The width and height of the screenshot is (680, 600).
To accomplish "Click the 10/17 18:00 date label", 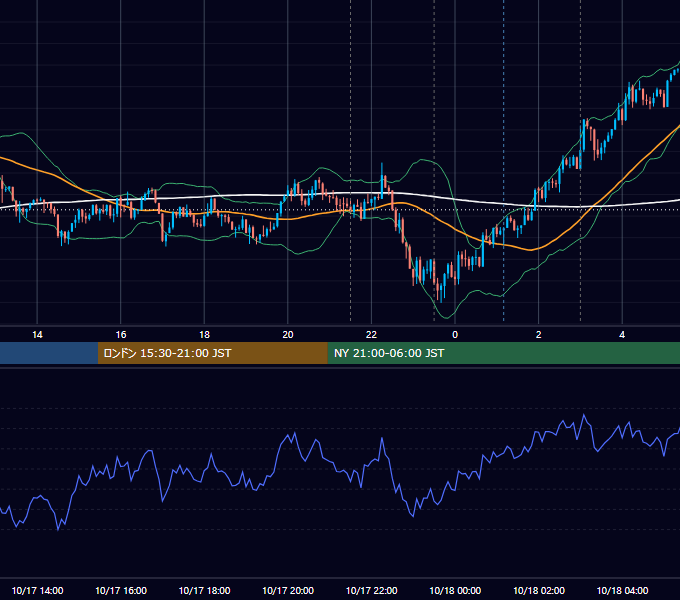I will pos(204,590).
